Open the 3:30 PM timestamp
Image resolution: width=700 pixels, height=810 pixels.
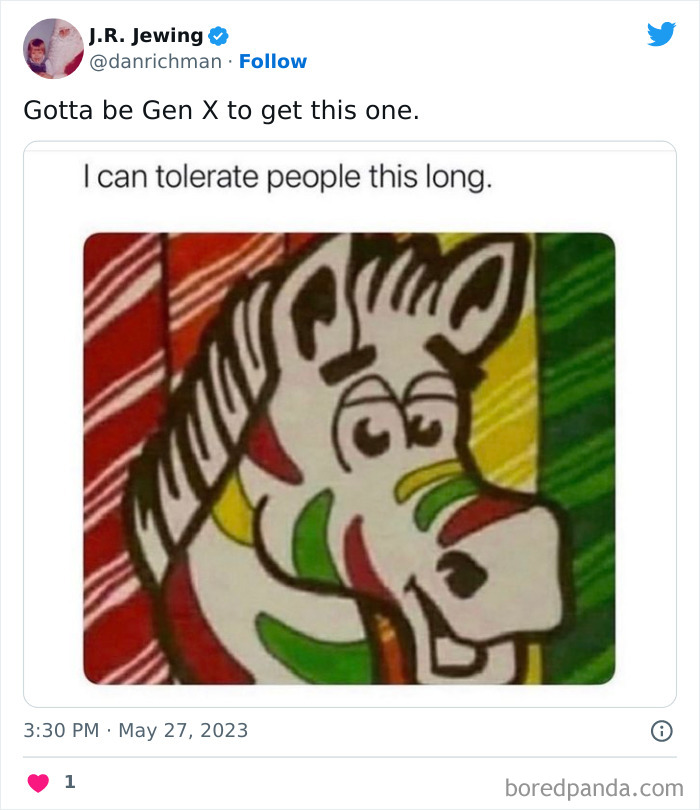click(x=61, y=730)
